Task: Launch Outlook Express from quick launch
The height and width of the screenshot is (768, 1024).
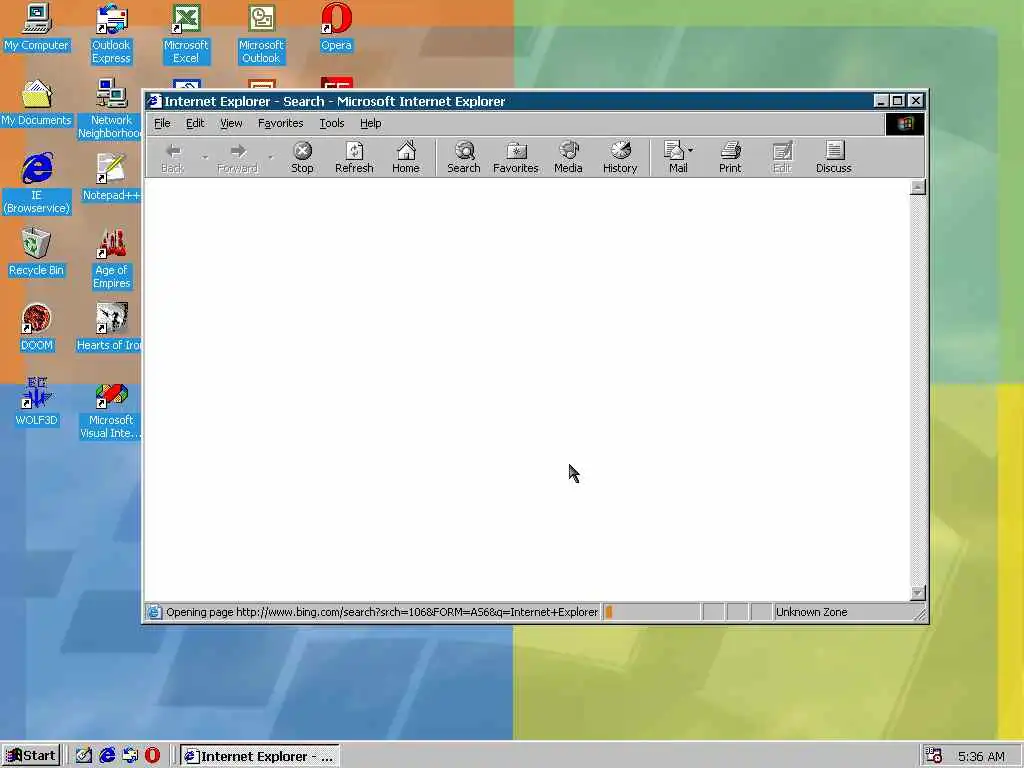Action: [130, 756]
